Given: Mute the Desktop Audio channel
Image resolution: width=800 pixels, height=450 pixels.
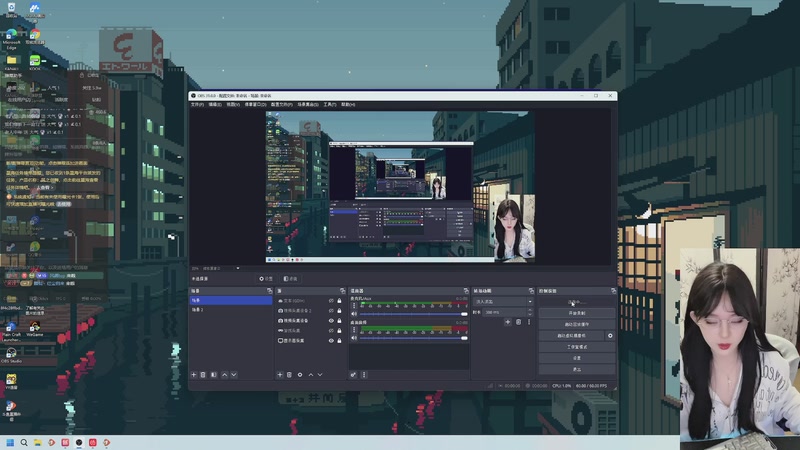Looking at the screenshot, I should coord(354,338).
